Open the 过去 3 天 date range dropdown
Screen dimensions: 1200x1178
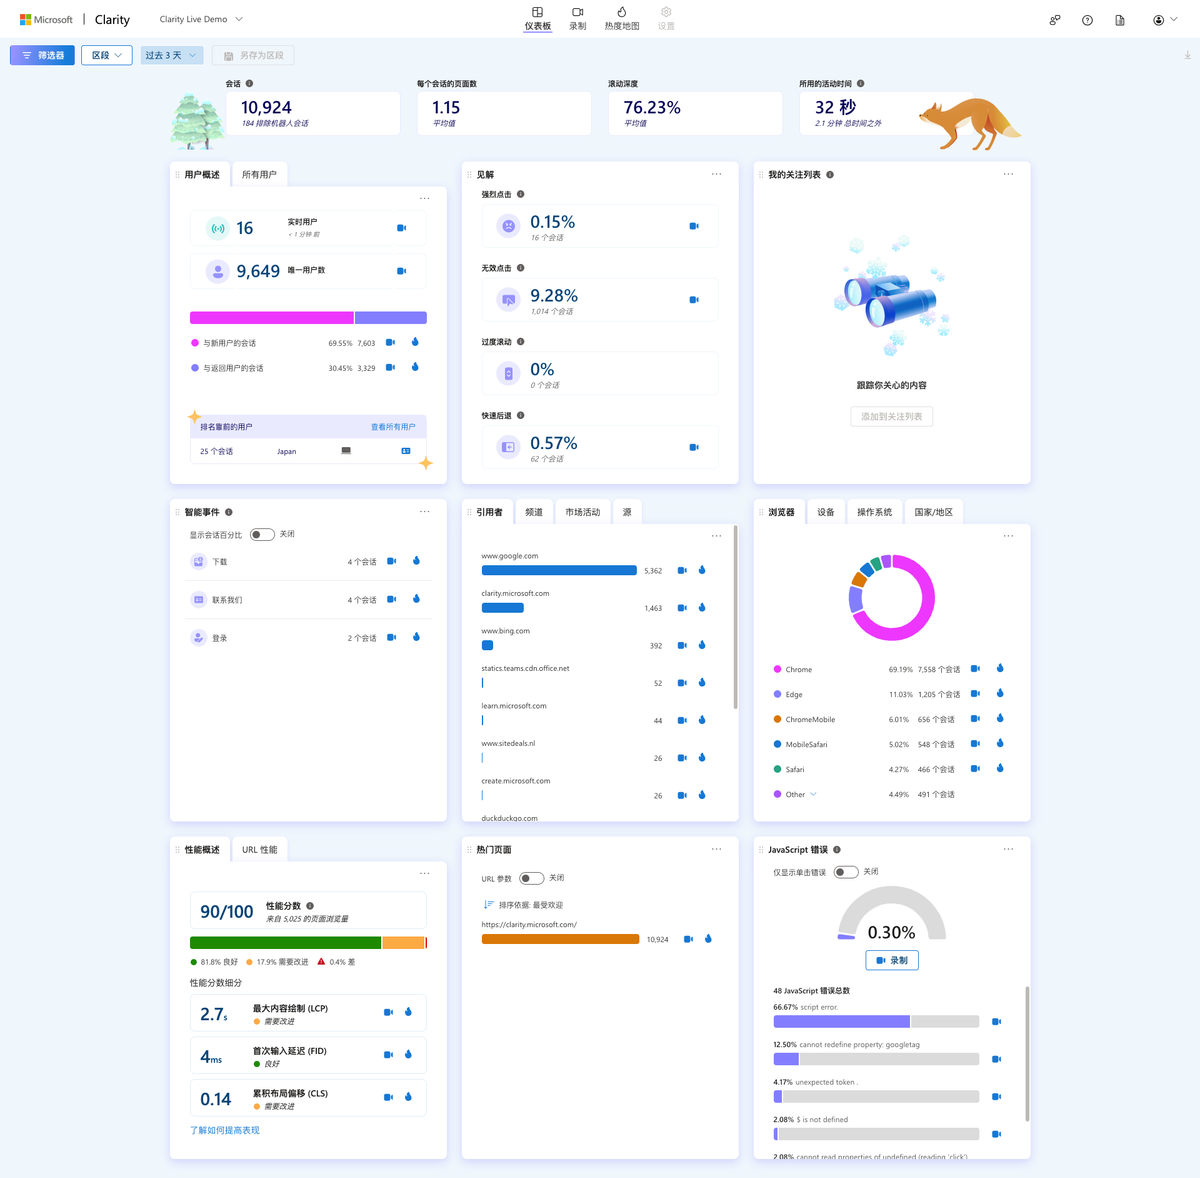[171, 56]
